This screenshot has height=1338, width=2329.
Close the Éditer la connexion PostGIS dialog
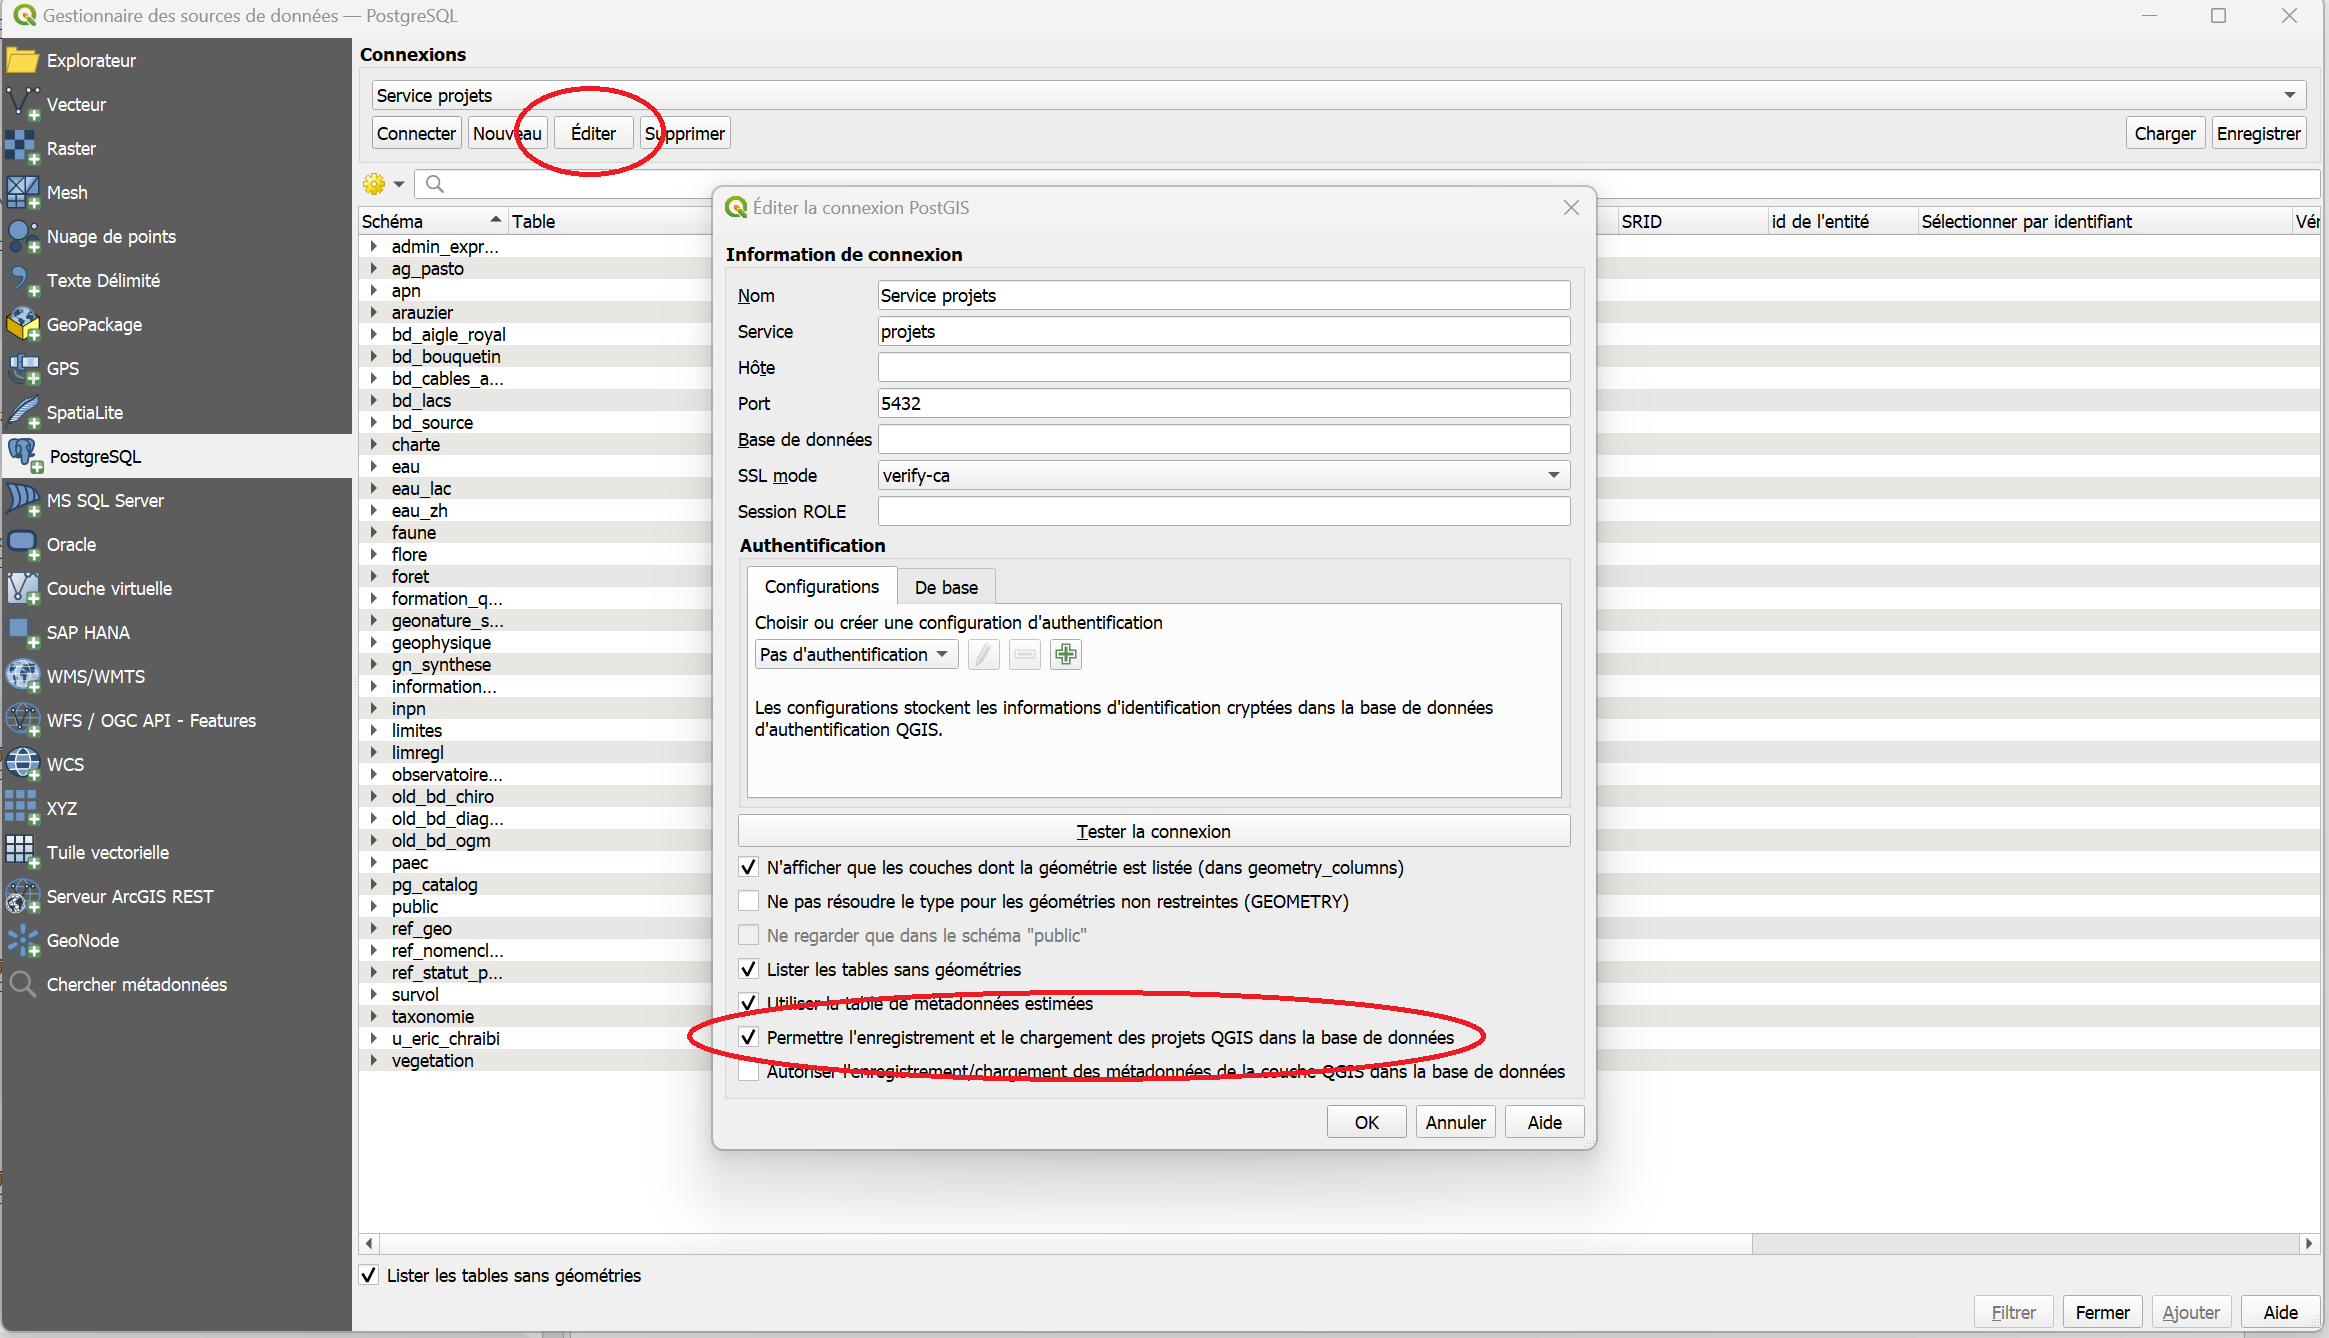pyautogui.click(x=1571, y=207)
